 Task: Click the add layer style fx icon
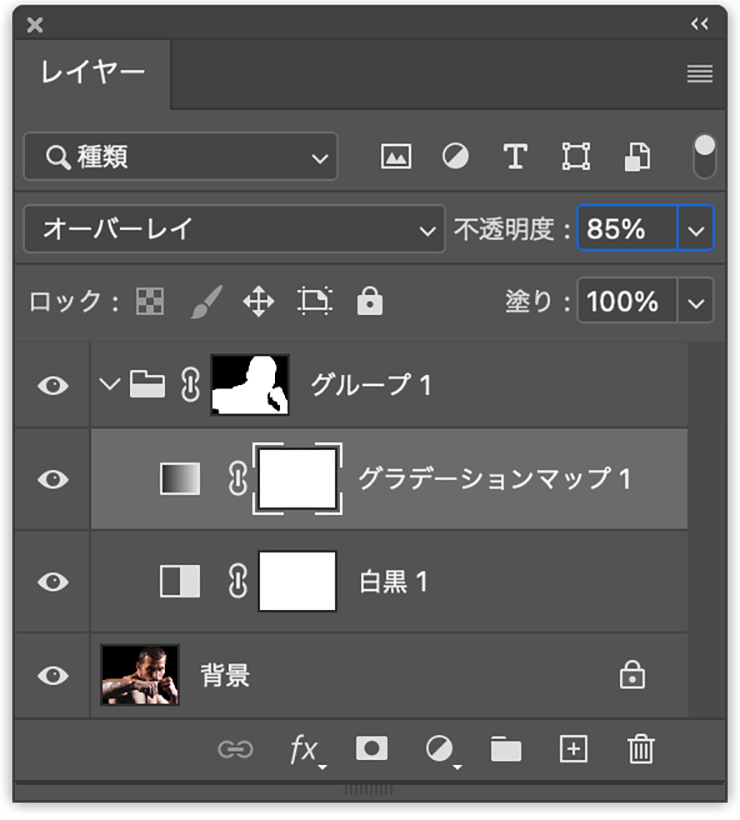point(304,749)
